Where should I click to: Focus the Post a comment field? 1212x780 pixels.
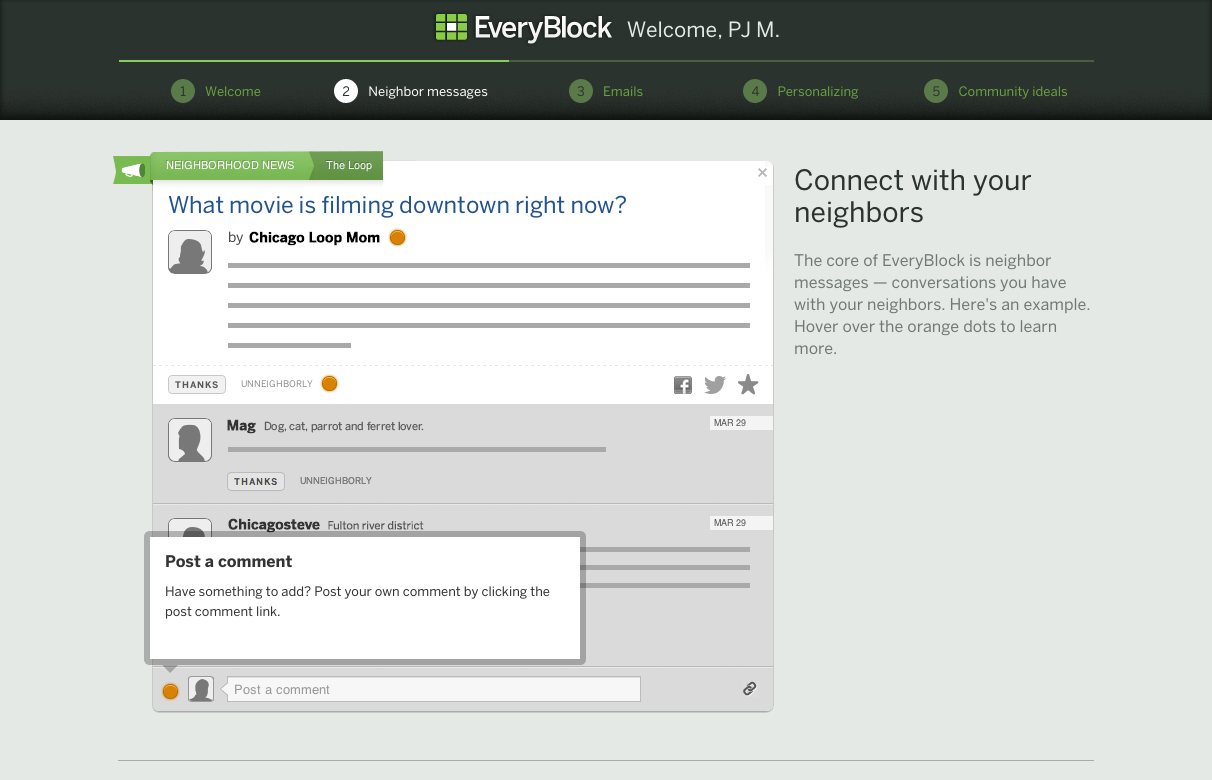(434, 689)
